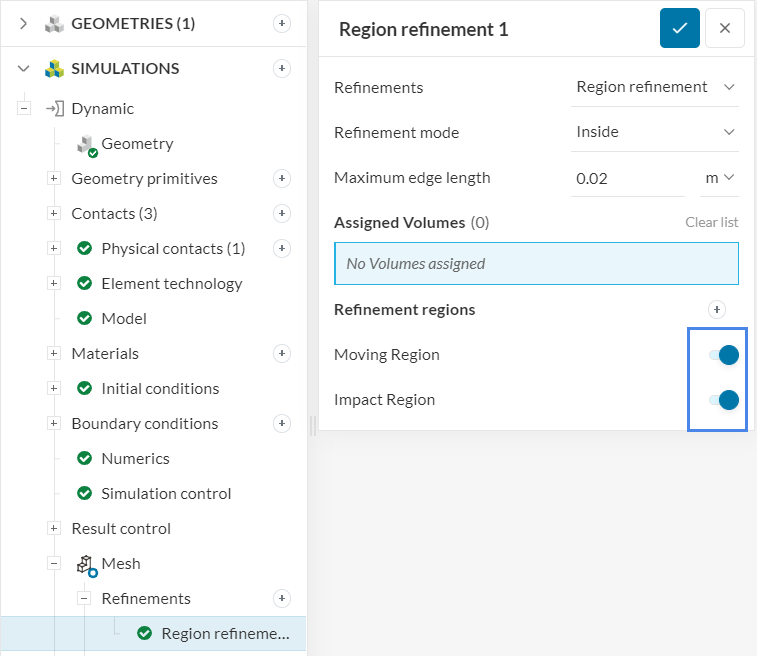
Task: Add a new geometry with plus icon
Action: click(282, 23)
